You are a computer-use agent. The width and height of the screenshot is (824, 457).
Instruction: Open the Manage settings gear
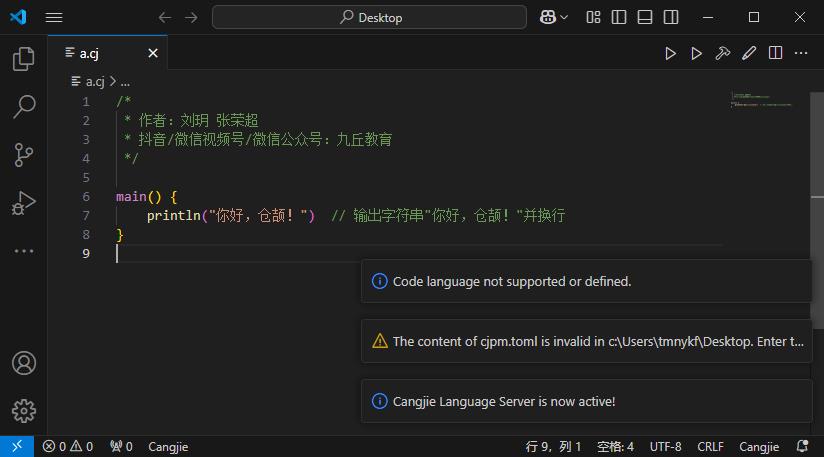coord(24,411)
